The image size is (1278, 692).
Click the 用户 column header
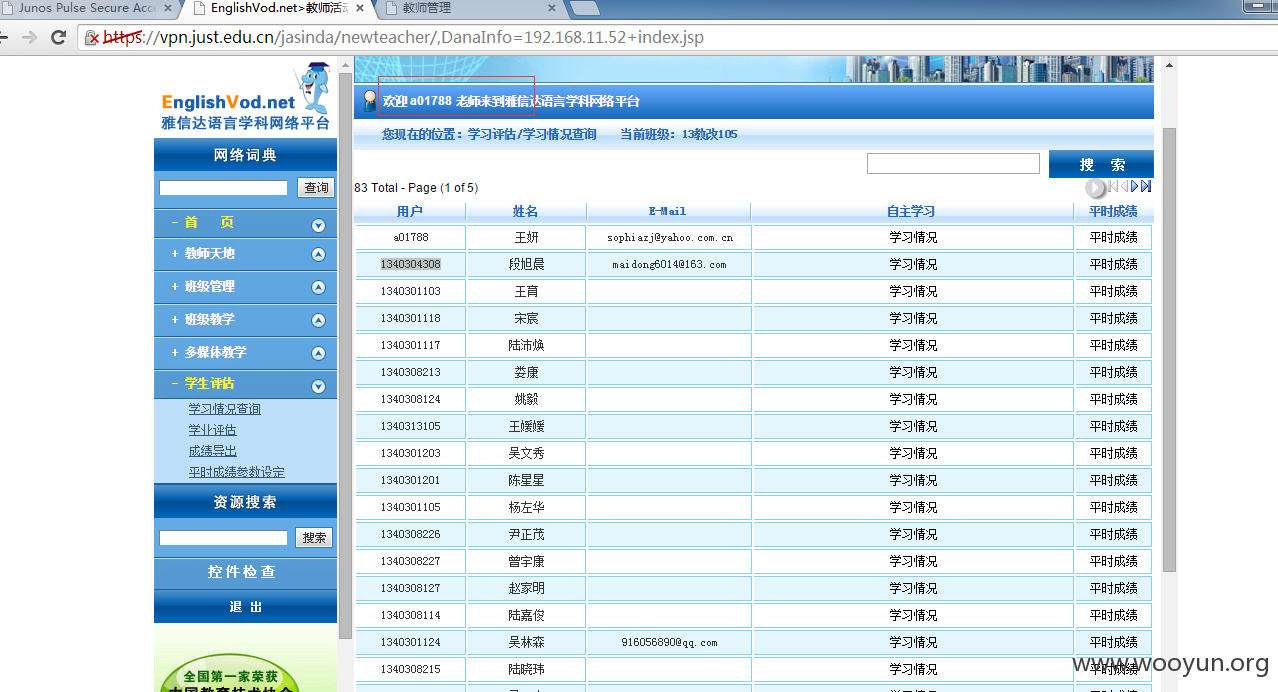410,212
